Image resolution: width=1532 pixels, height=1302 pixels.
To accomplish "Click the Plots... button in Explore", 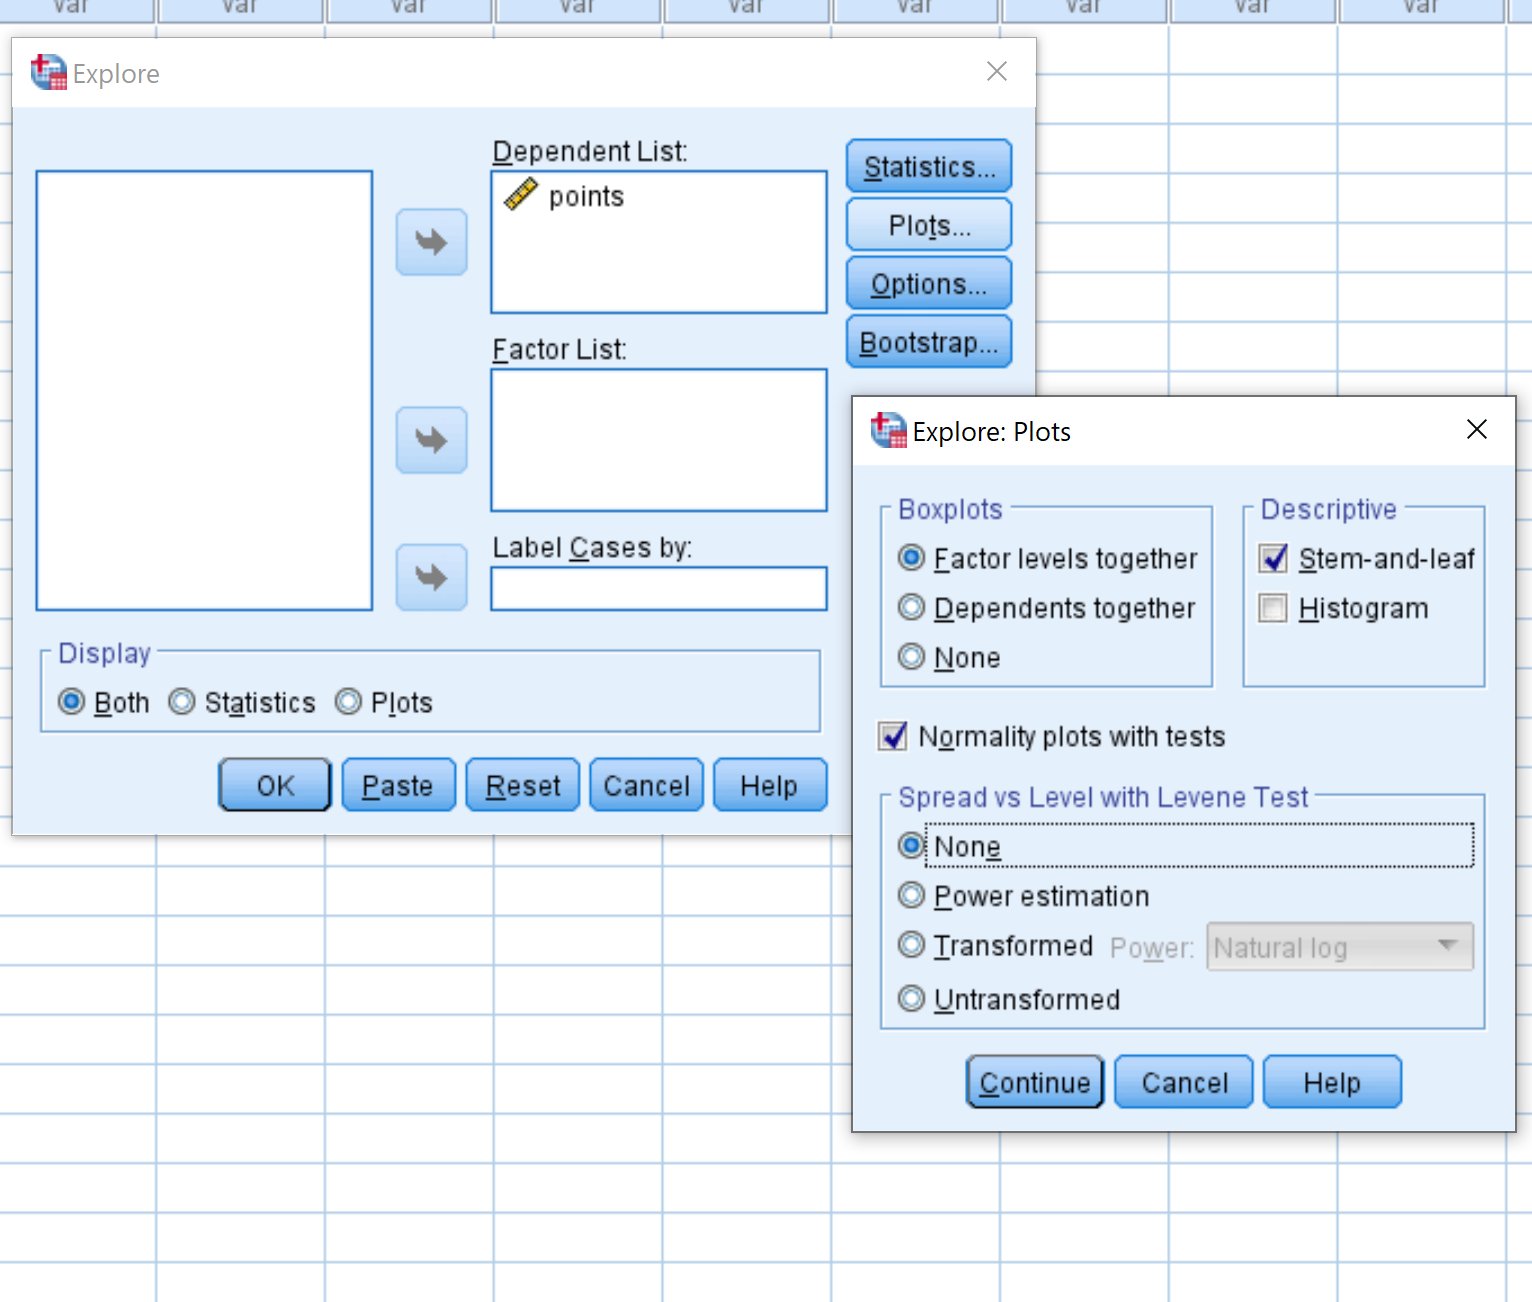I will (929, 225).
